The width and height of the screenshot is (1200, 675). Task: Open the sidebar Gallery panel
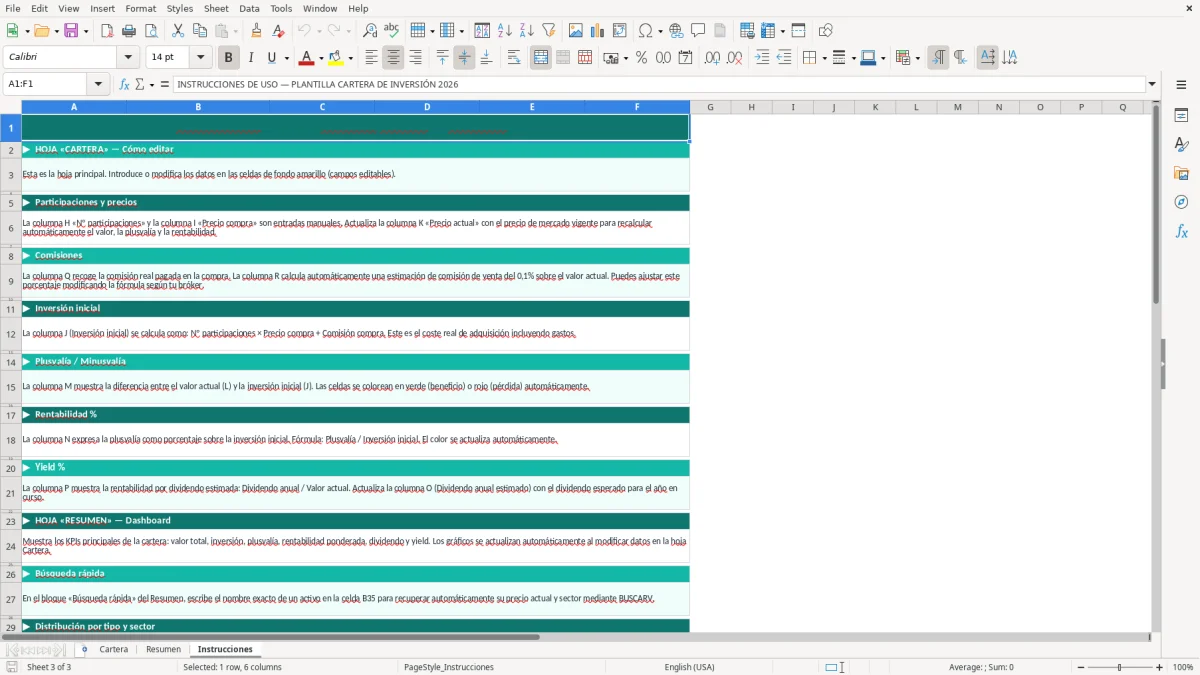[x=1181, y=173]
